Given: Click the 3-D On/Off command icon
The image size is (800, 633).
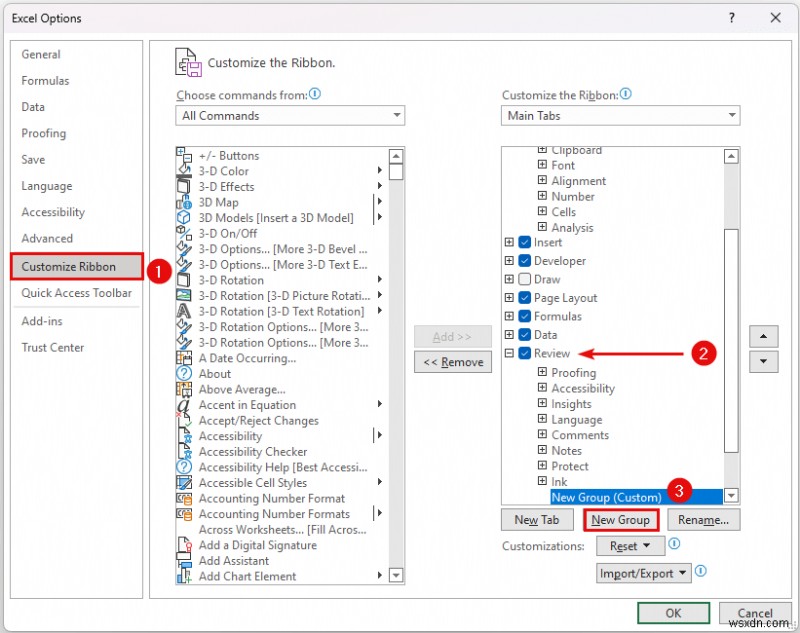Looking at the screenshot, I should [x=184, y=233].
